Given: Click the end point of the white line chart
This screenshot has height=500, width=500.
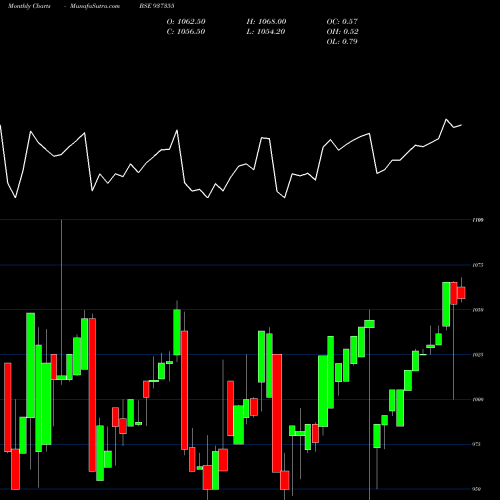Looking at the screenshot, I should 462,125.
